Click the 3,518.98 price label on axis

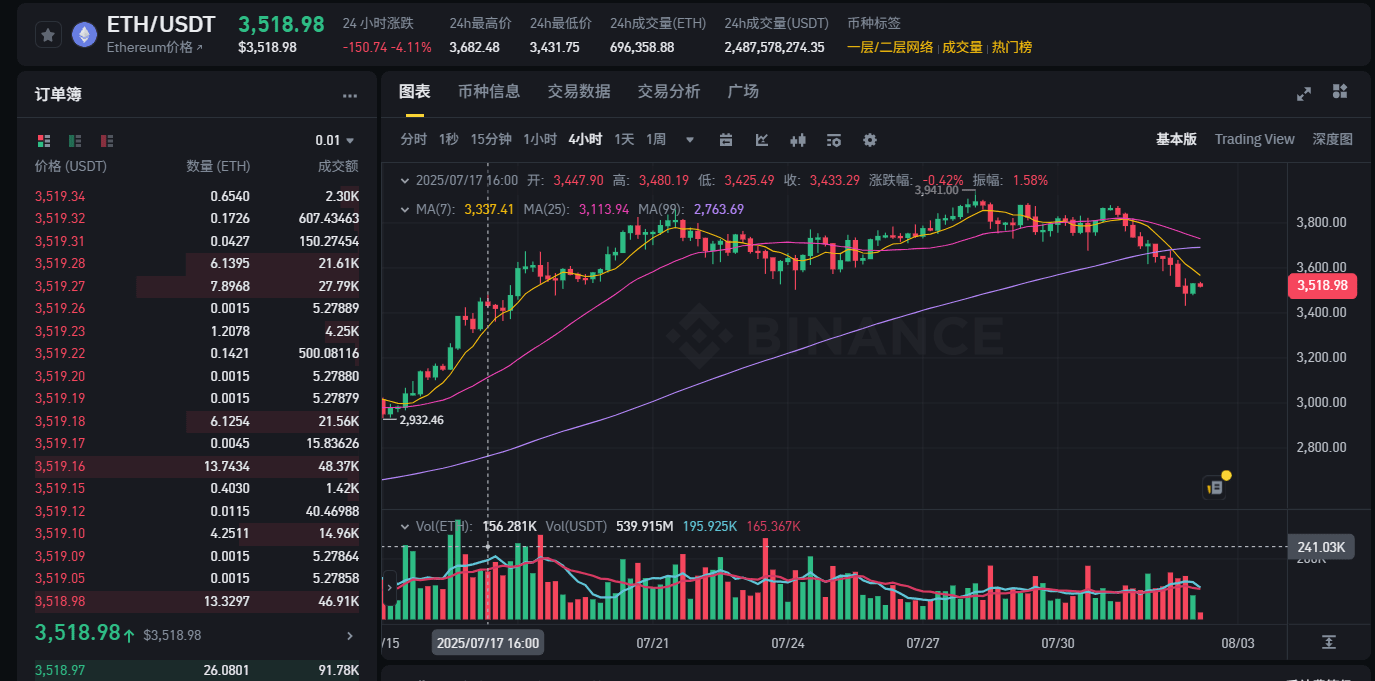pyautogui.click(x=1322, y=286)
